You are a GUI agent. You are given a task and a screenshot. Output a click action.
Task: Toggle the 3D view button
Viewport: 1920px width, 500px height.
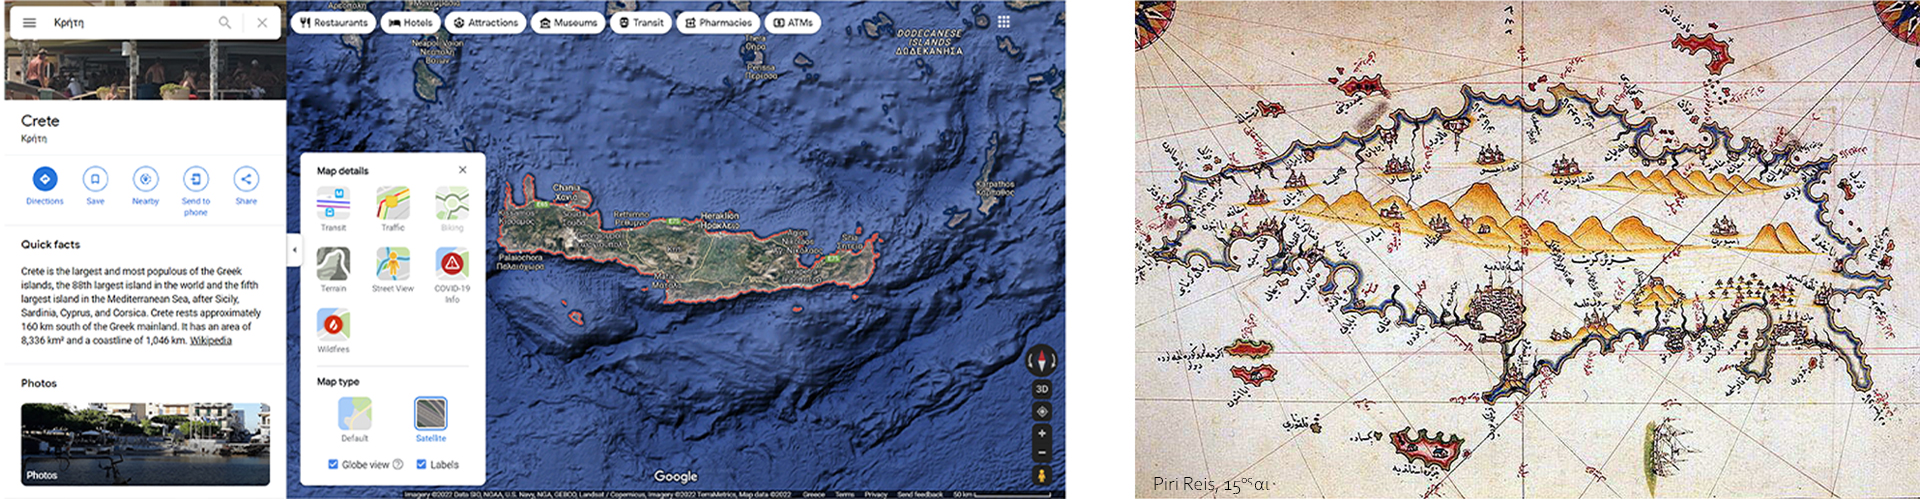tap(1042, 389)
